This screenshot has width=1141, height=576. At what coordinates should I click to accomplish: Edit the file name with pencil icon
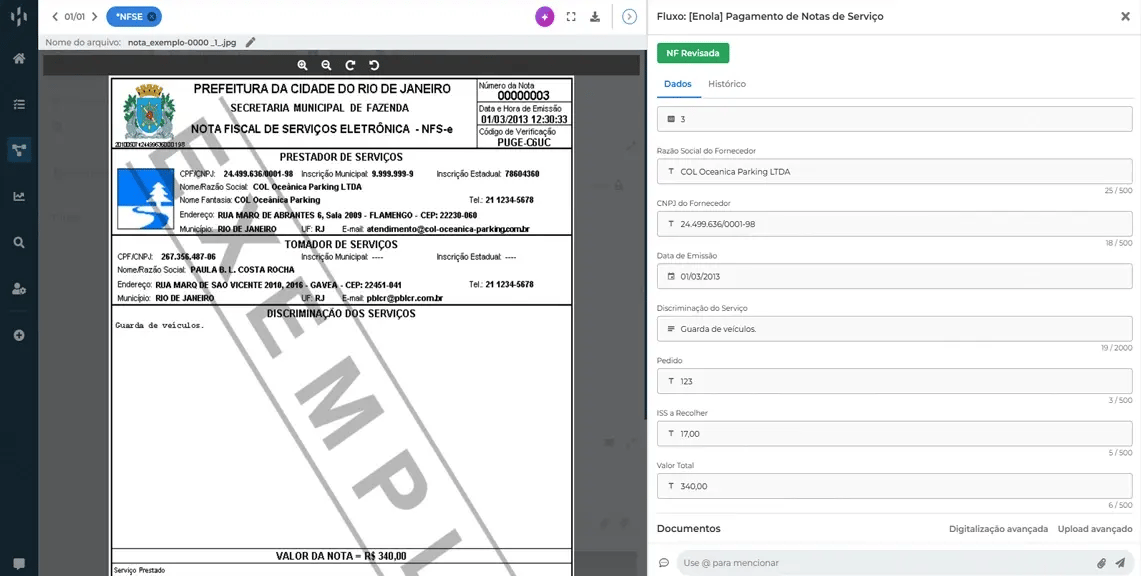(251, 42)
